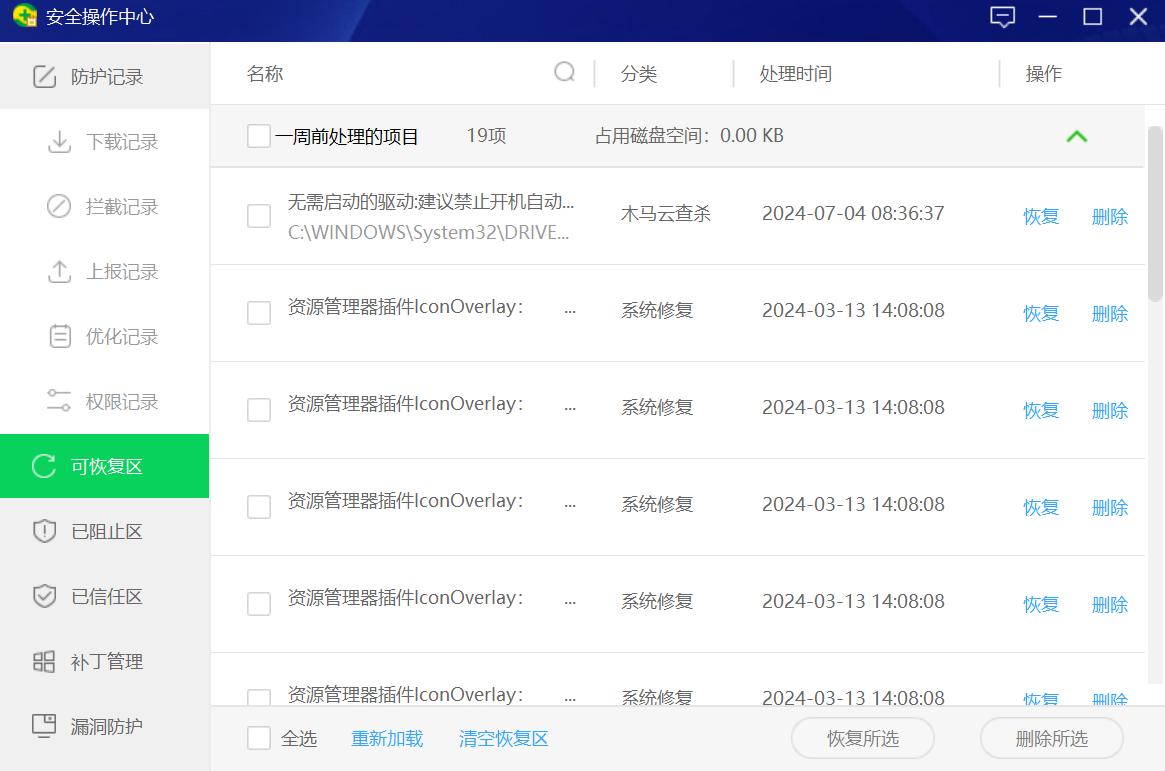1165x771 pixels.
Task: Click the permission records sliders icon
Action: click(59, 402)
